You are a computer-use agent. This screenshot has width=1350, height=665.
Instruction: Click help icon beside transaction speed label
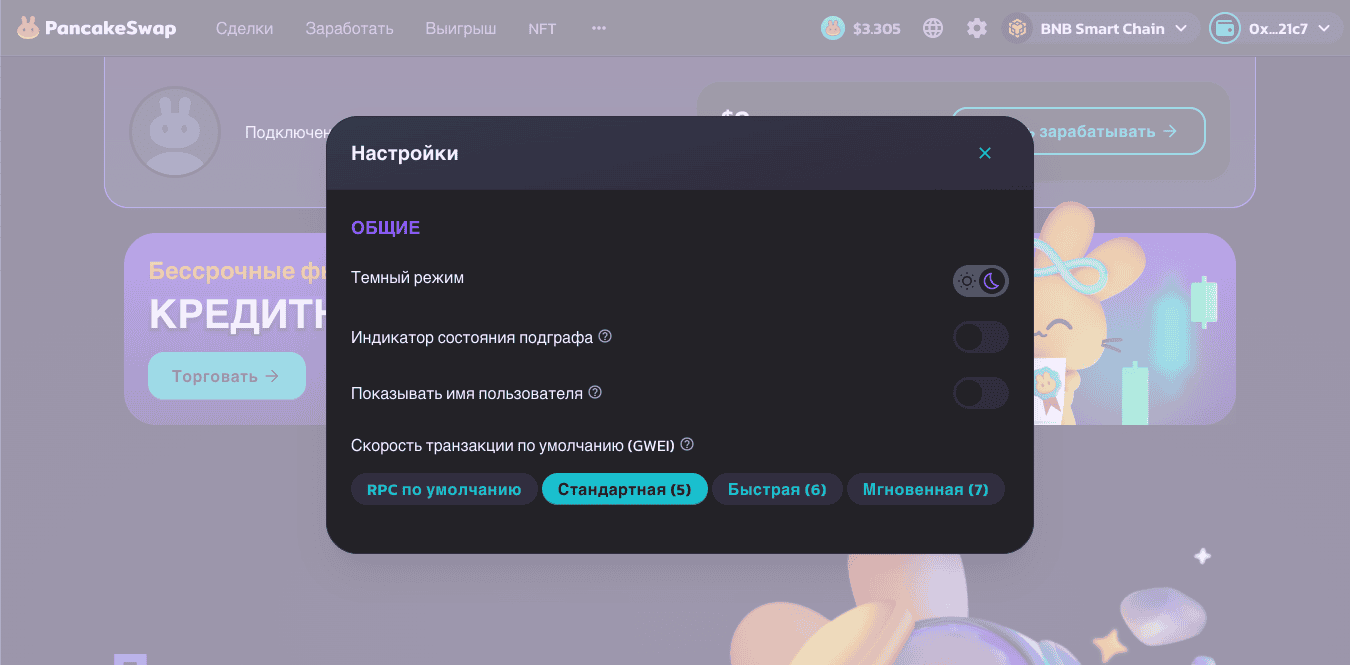pos(687,445)
